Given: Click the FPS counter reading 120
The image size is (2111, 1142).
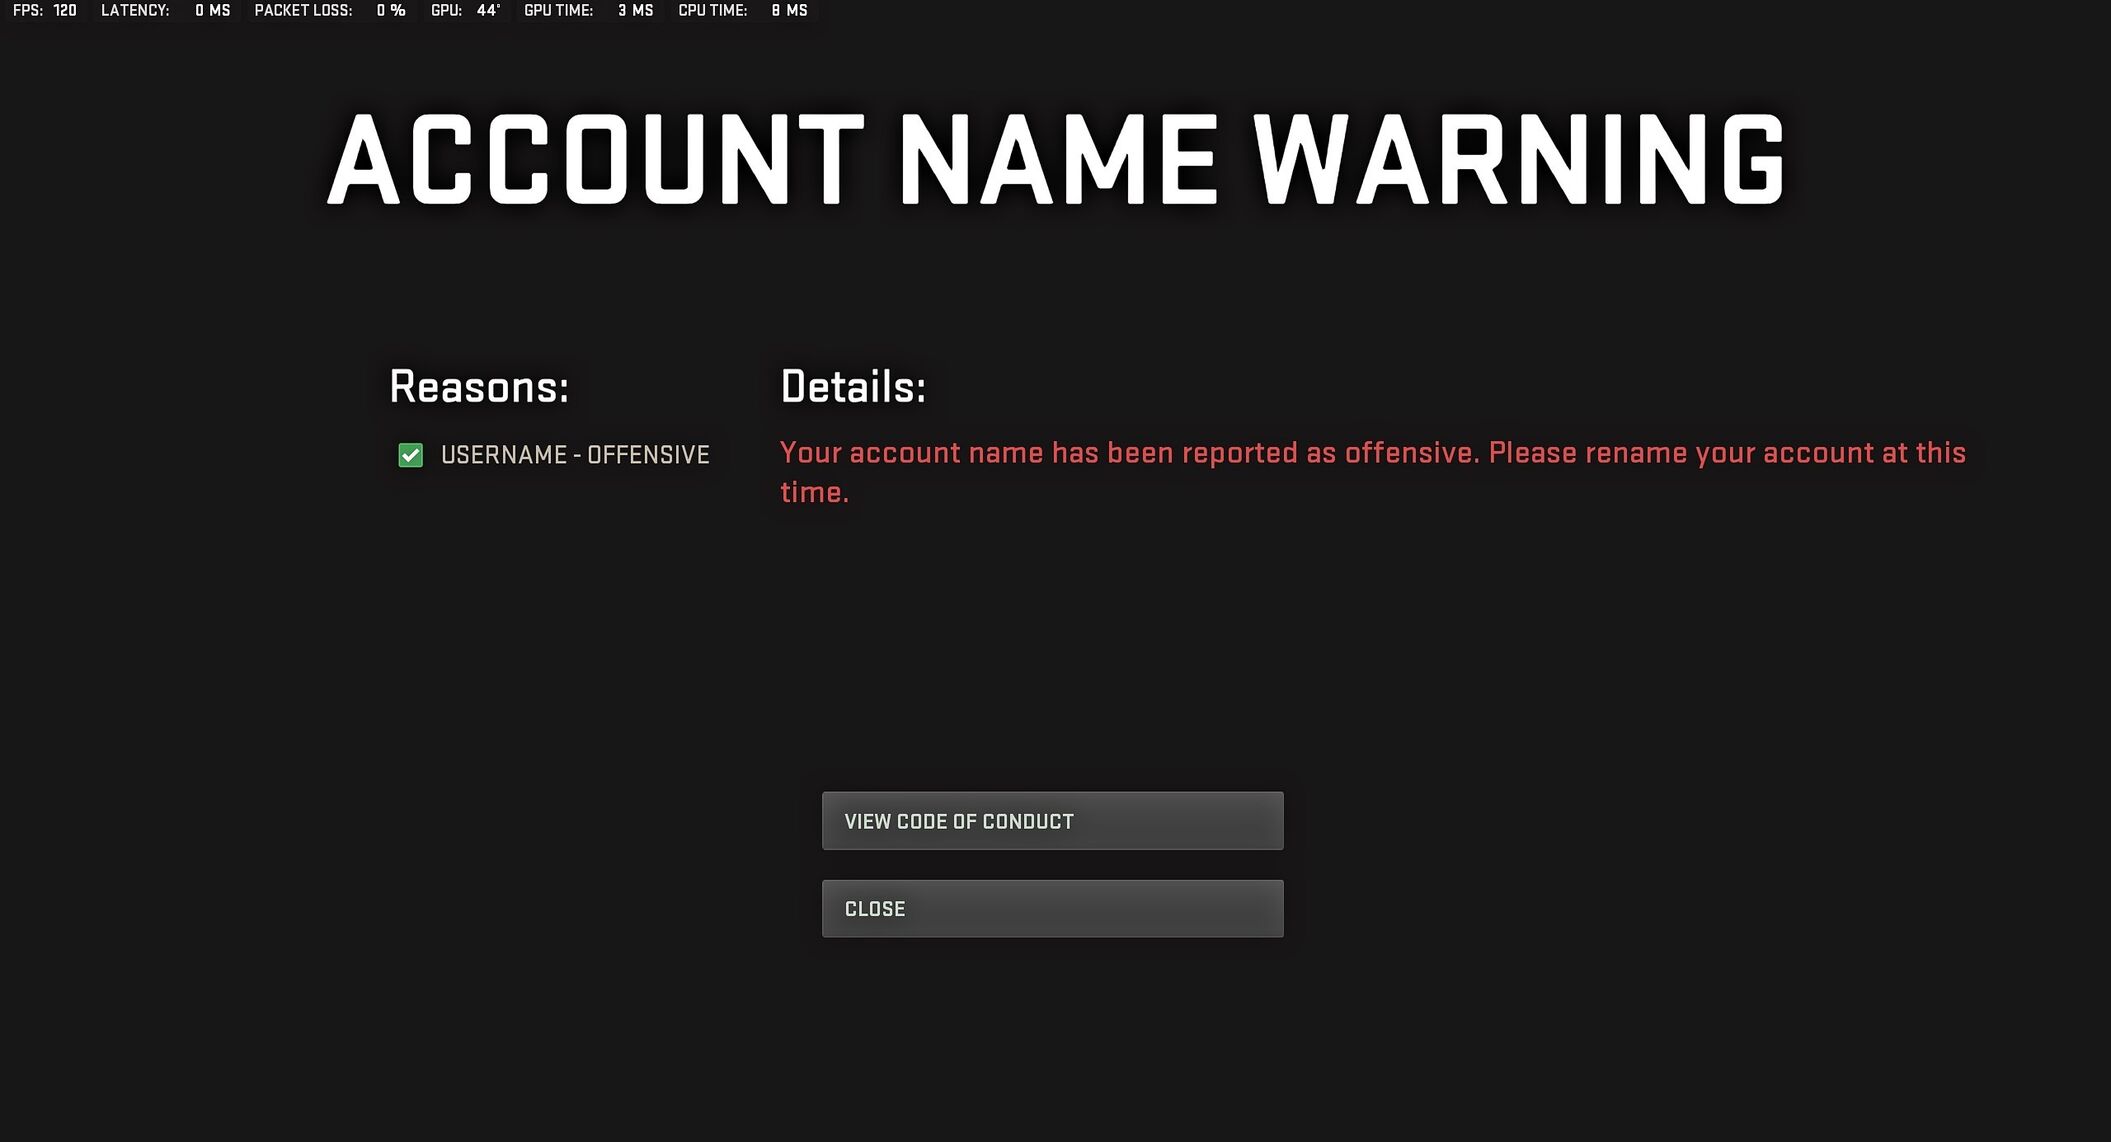Looking at the screenshot, I should [x=45, y=10].
